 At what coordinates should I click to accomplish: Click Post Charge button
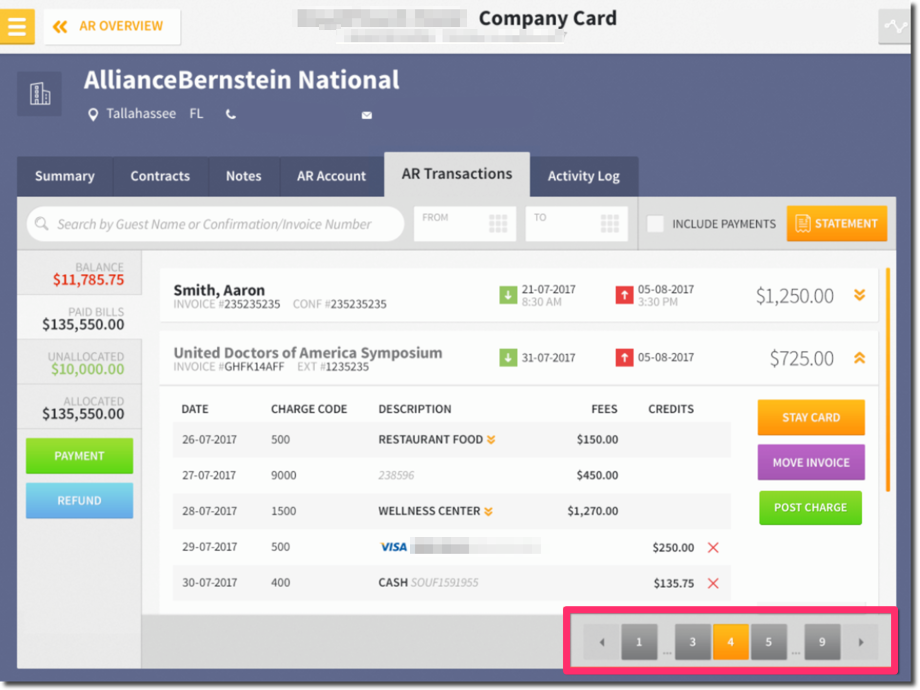coord(810,508)
